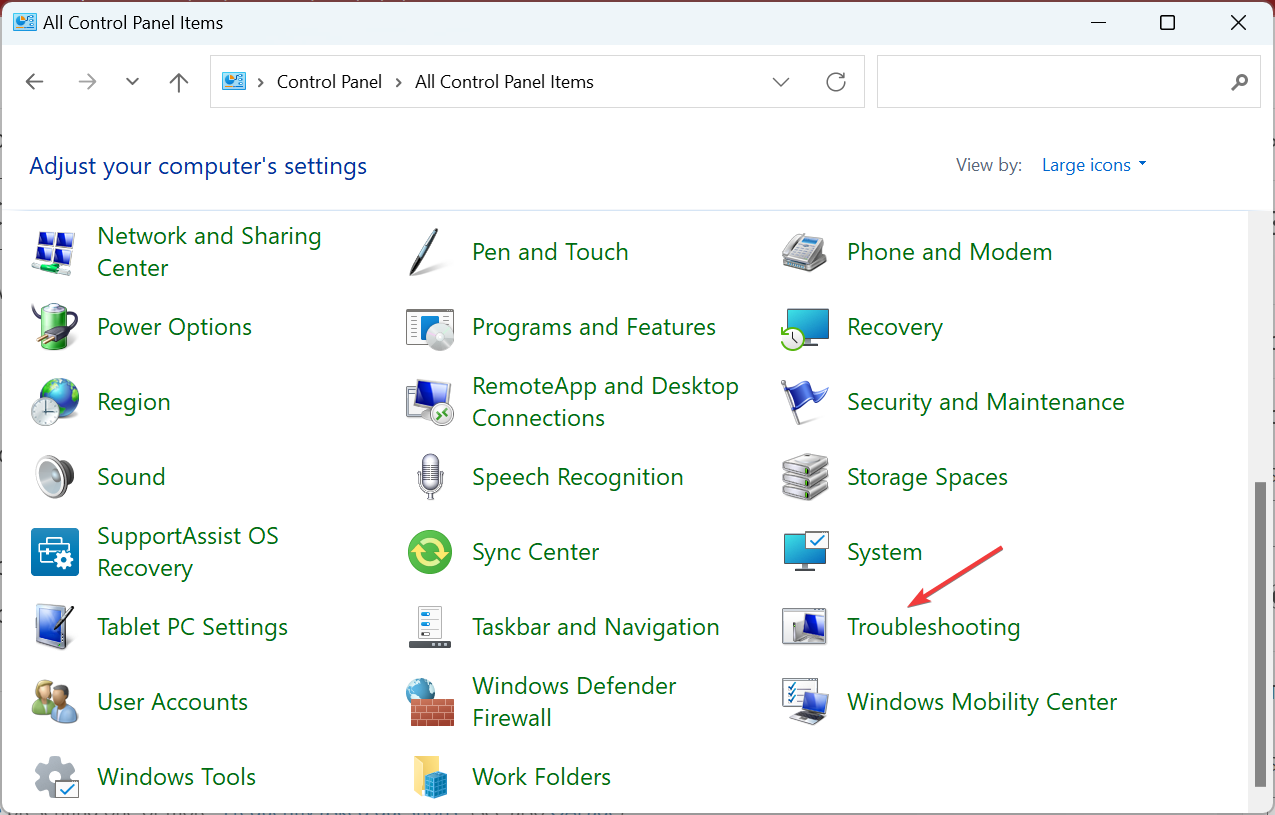1275x815 pixels.
Task: Open the Network and Sharing Center text
Action: click(x=209, y=252)
